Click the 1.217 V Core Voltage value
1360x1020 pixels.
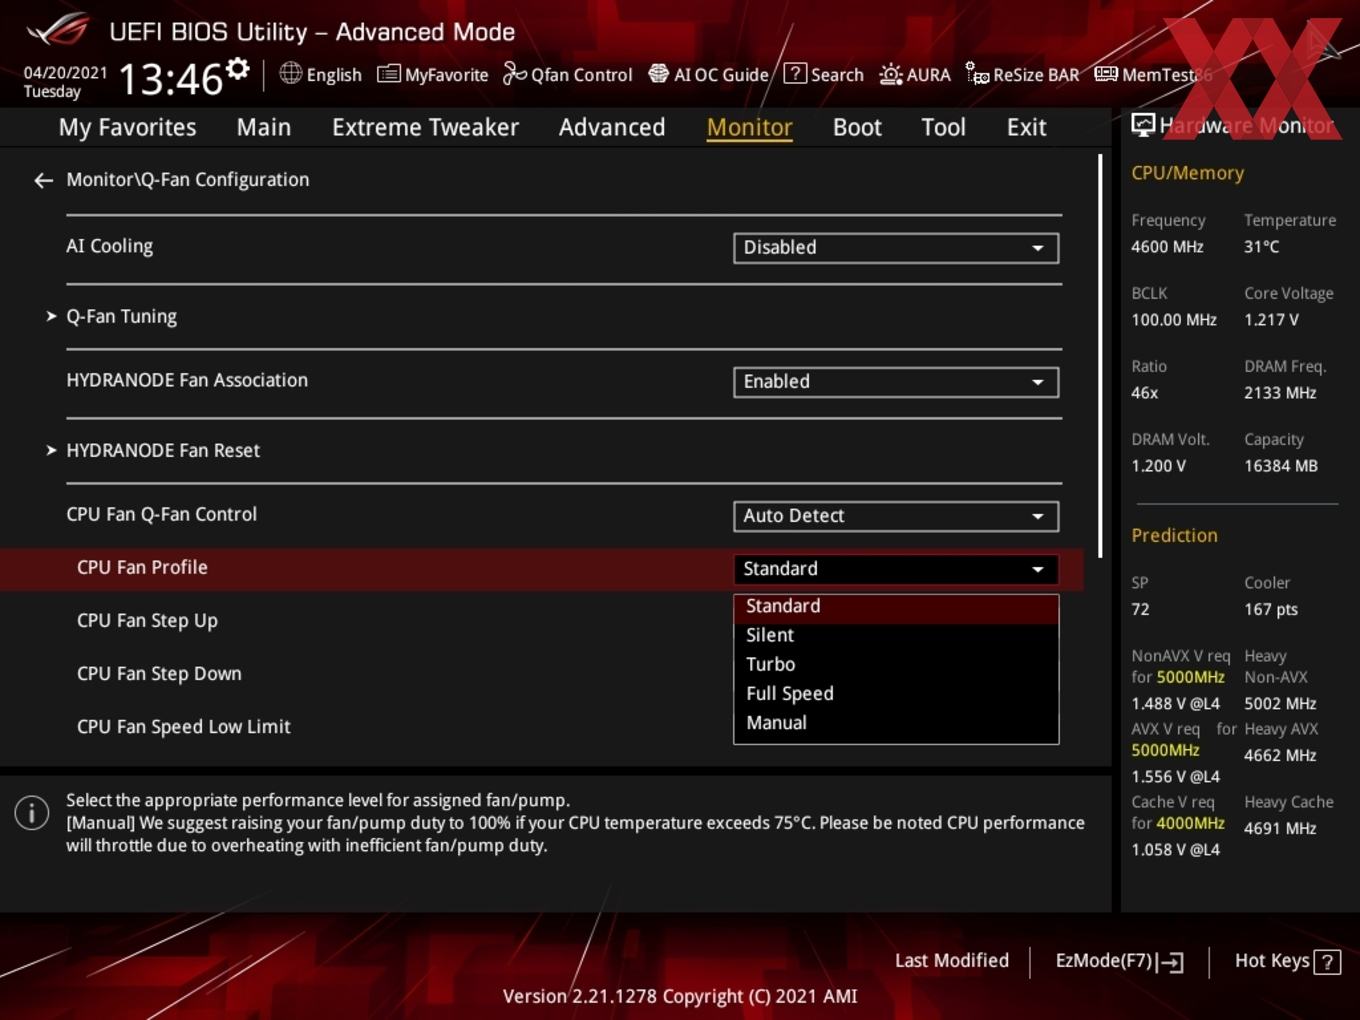pos(1271,320)
